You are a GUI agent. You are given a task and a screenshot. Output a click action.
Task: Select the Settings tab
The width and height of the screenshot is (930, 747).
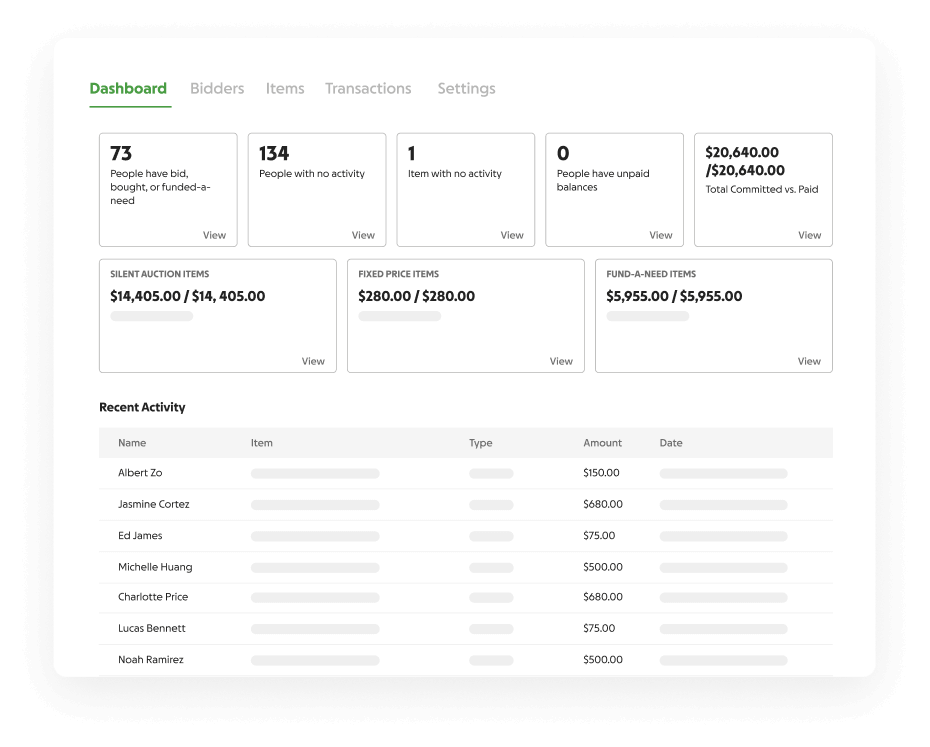[467, 88]
